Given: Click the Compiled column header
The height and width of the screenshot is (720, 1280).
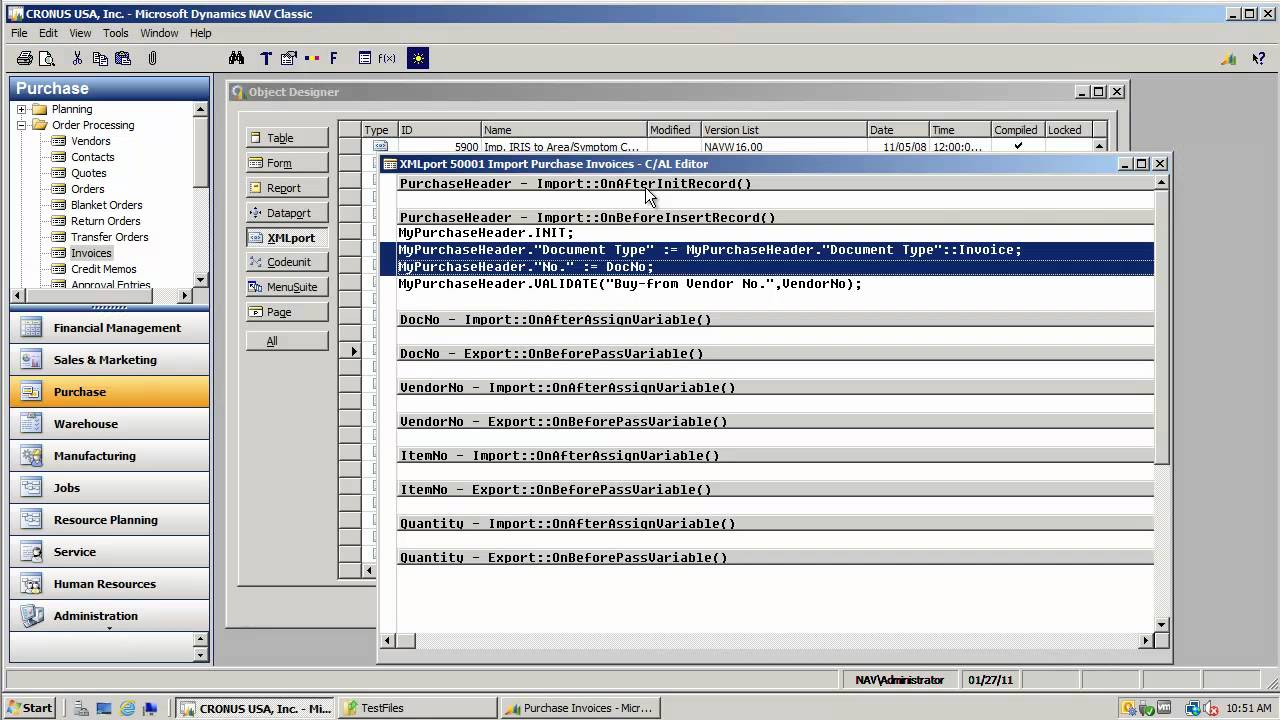Looking at the screenshot, I should [x=1016, y=130].
